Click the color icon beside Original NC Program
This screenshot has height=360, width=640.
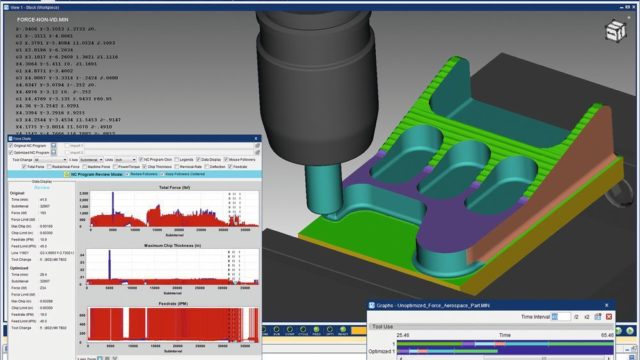click(53, 146)
